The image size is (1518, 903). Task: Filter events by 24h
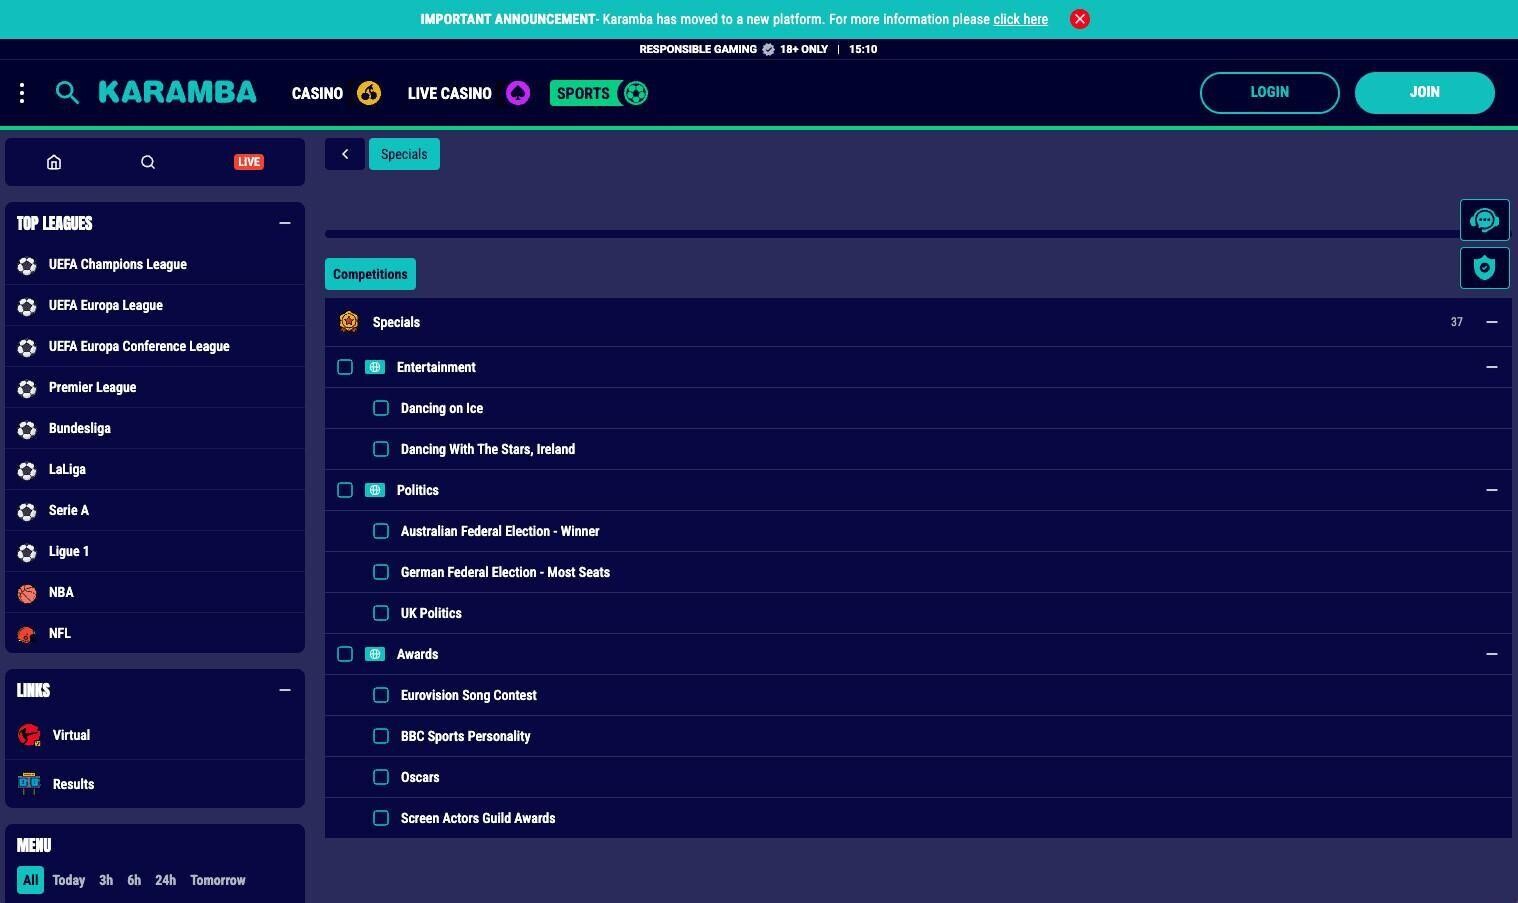165,880
